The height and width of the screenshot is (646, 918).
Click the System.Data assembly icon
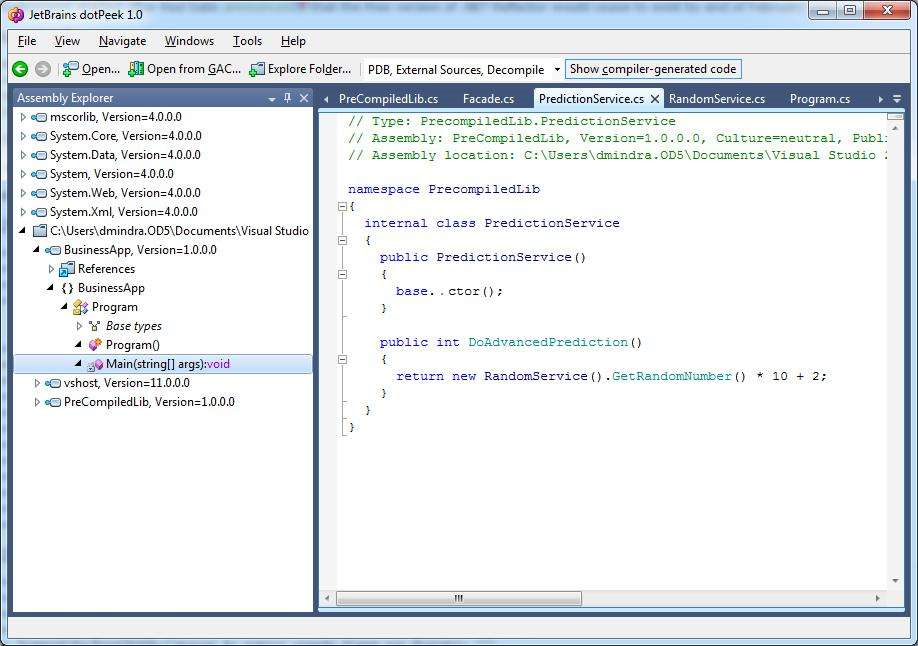tap(39, 155)
